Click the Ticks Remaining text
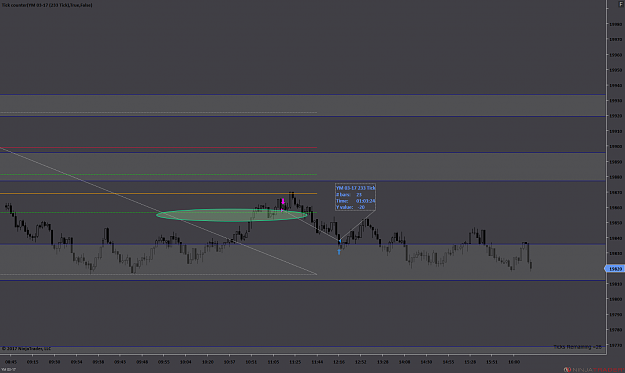This screenshot has width=625, height=373. click(x=577, y=347)
